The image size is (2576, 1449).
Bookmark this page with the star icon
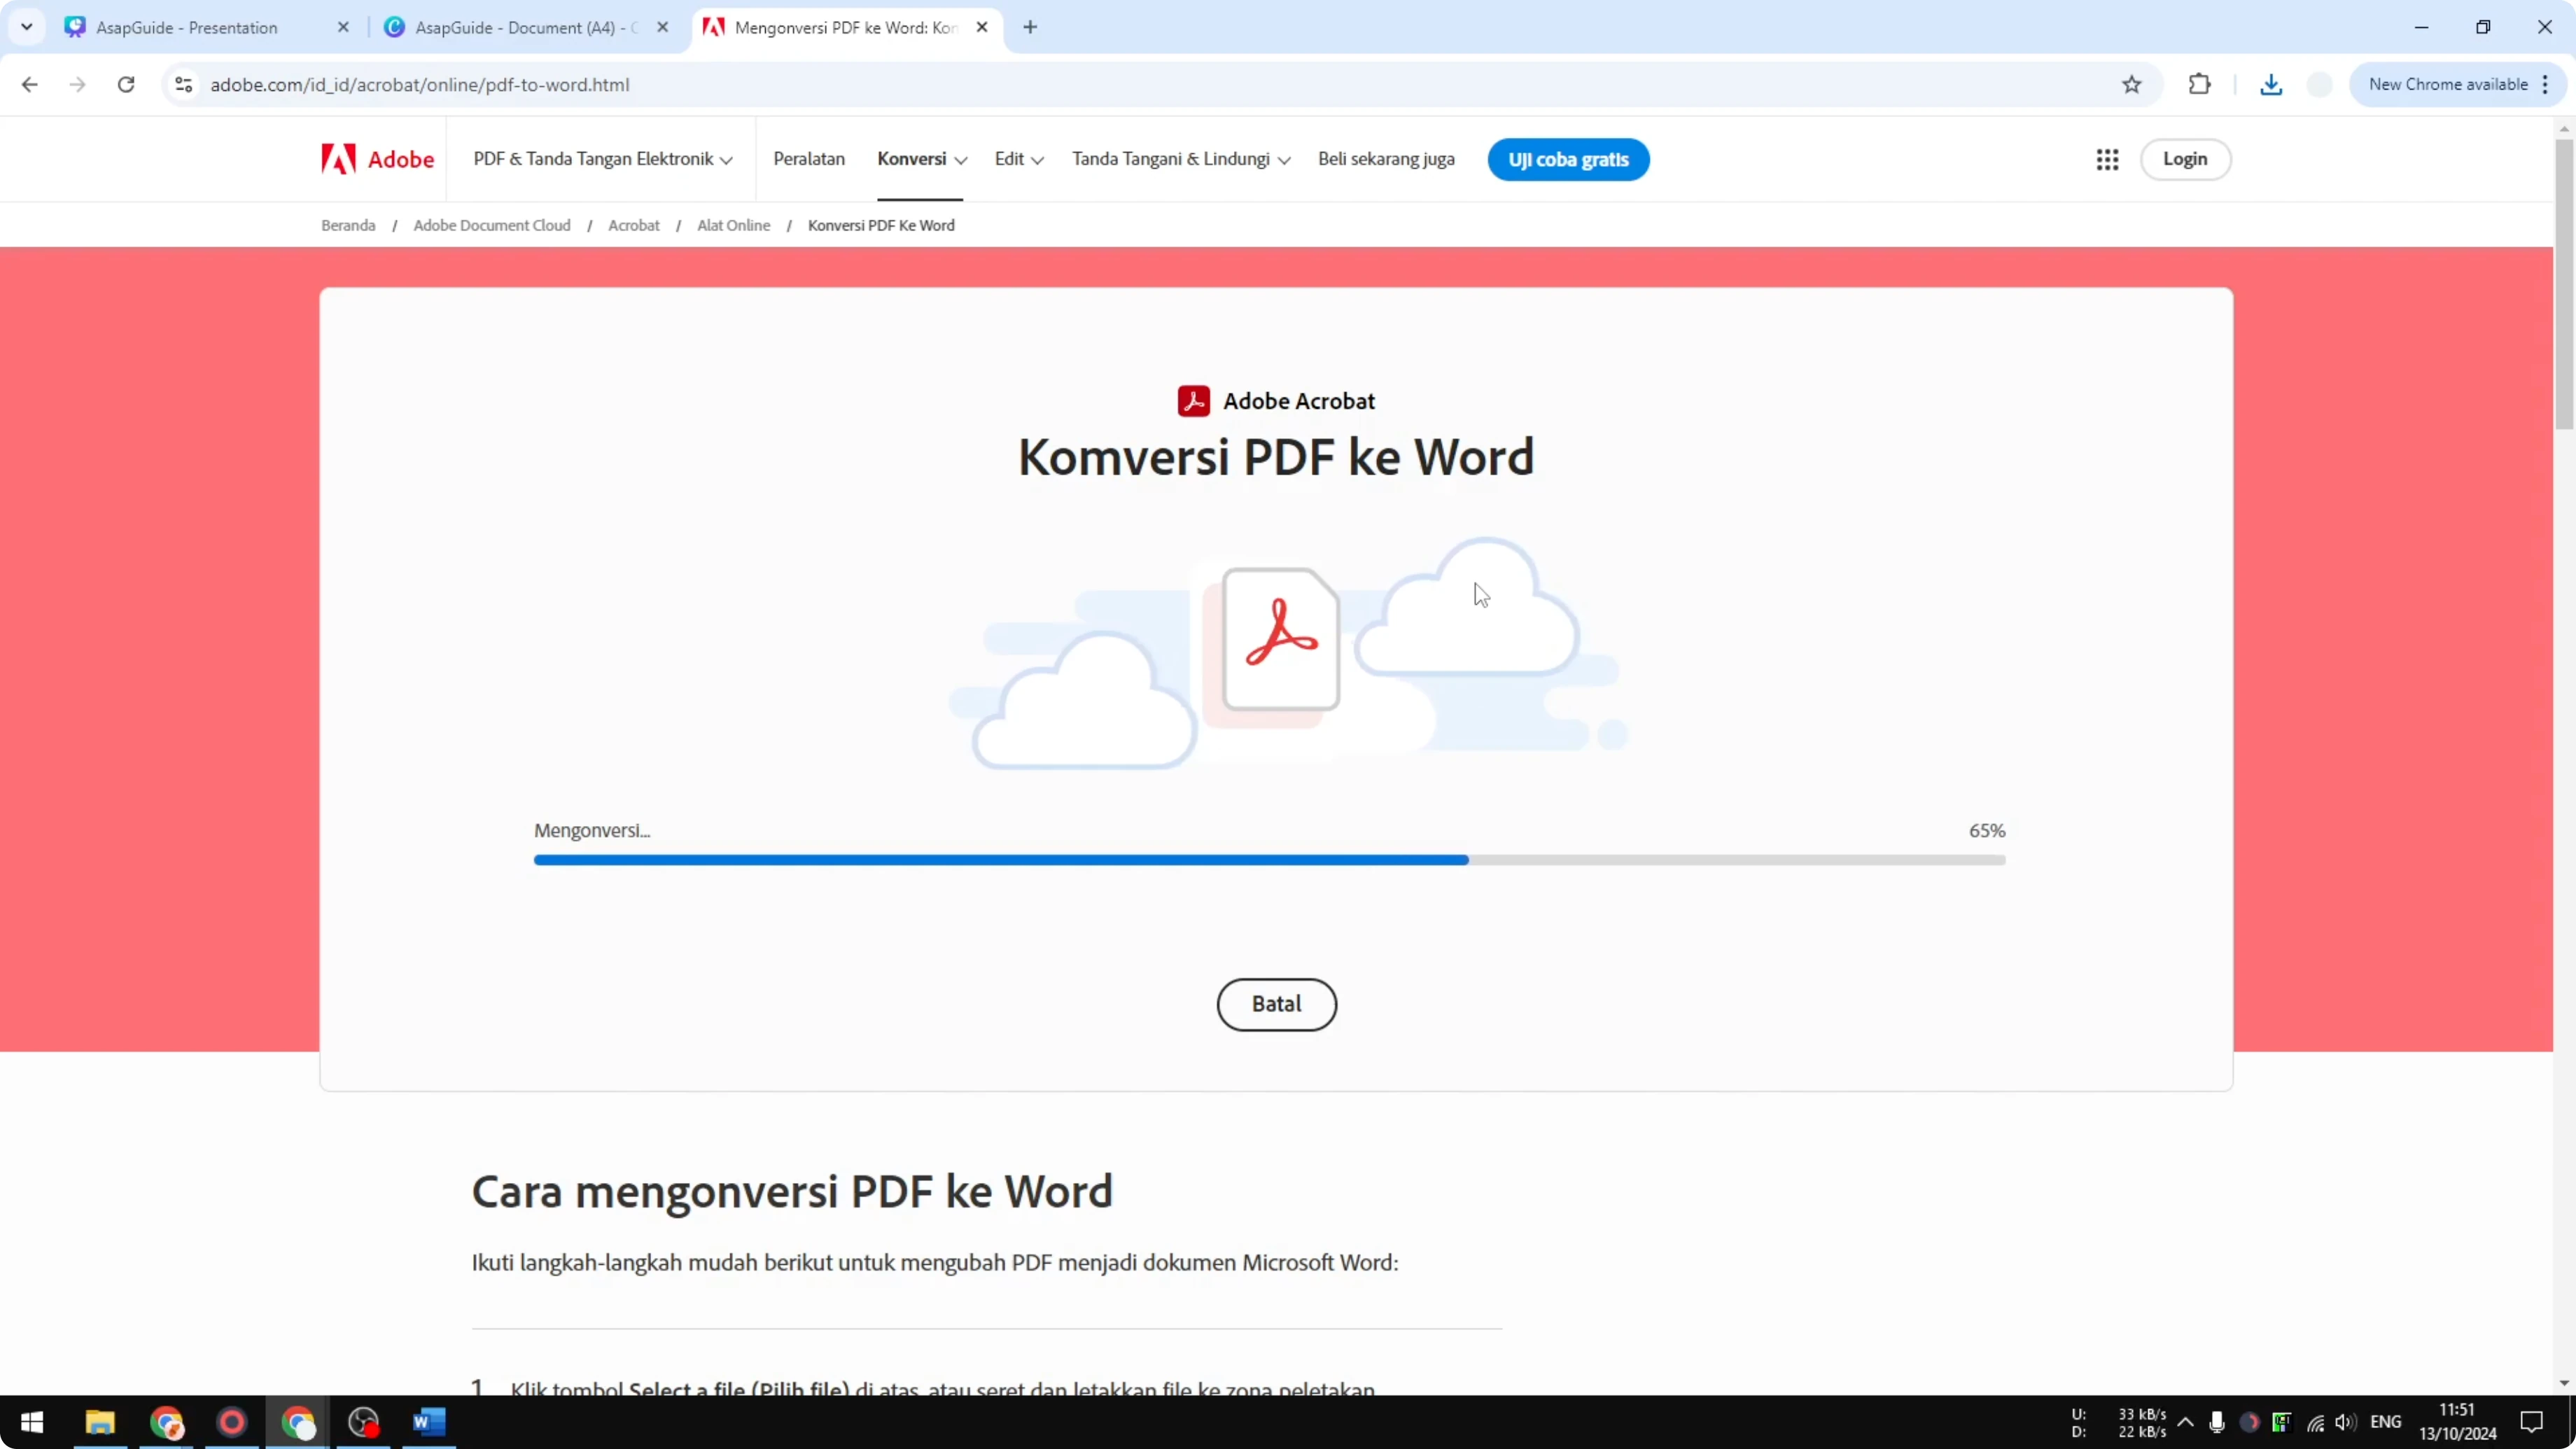tap(2132, 84)
